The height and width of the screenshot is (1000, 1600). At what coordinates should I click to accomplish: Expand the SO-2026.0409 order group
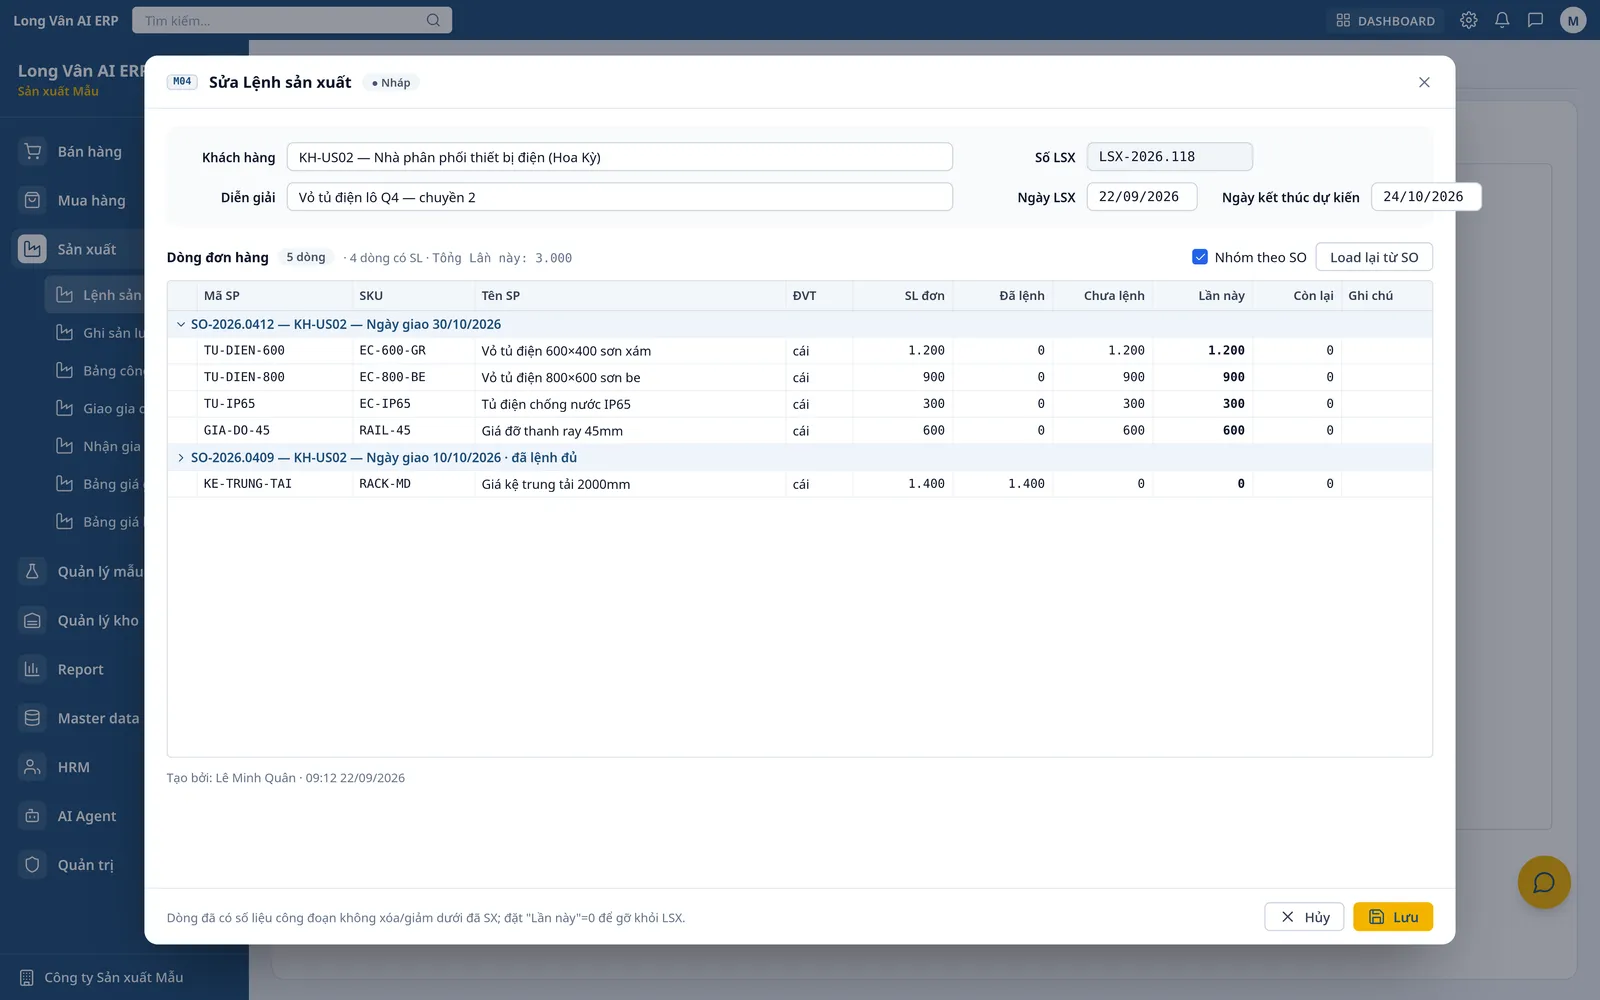click(181, 457)
